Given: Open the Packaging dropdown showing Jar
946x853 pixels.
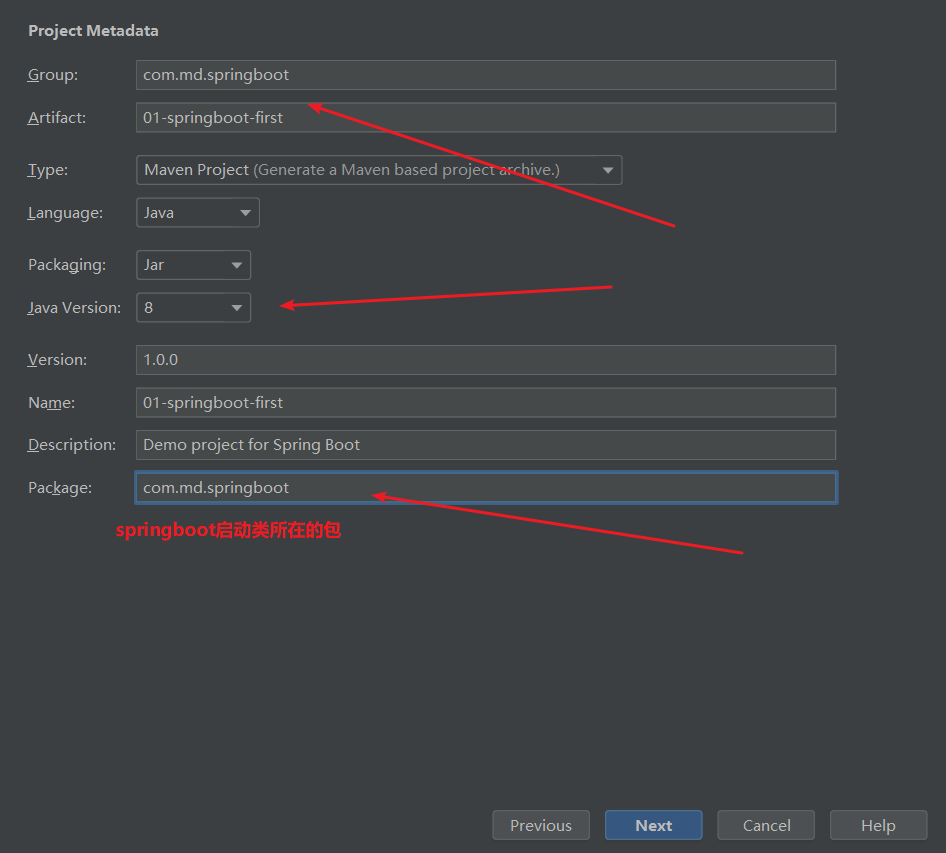Looking at the screenshot, I should (193, 265).
